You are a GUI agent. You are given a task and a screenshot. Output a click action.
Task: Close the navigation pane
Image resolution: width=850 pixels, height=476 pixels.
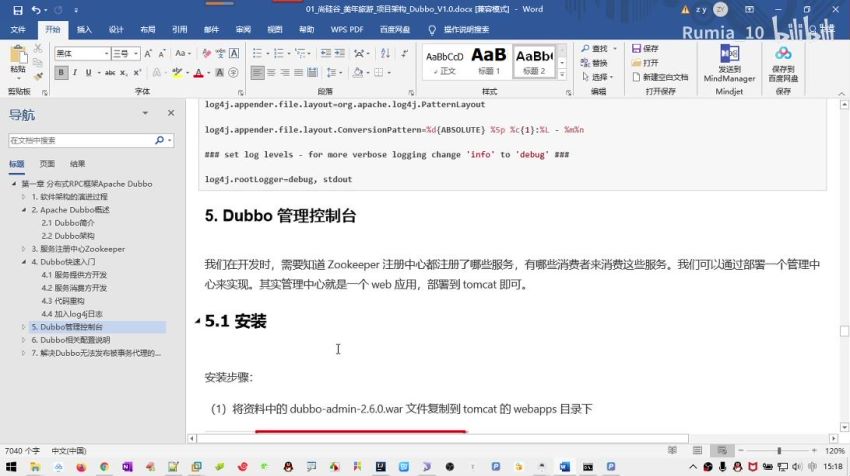point(171,113)
